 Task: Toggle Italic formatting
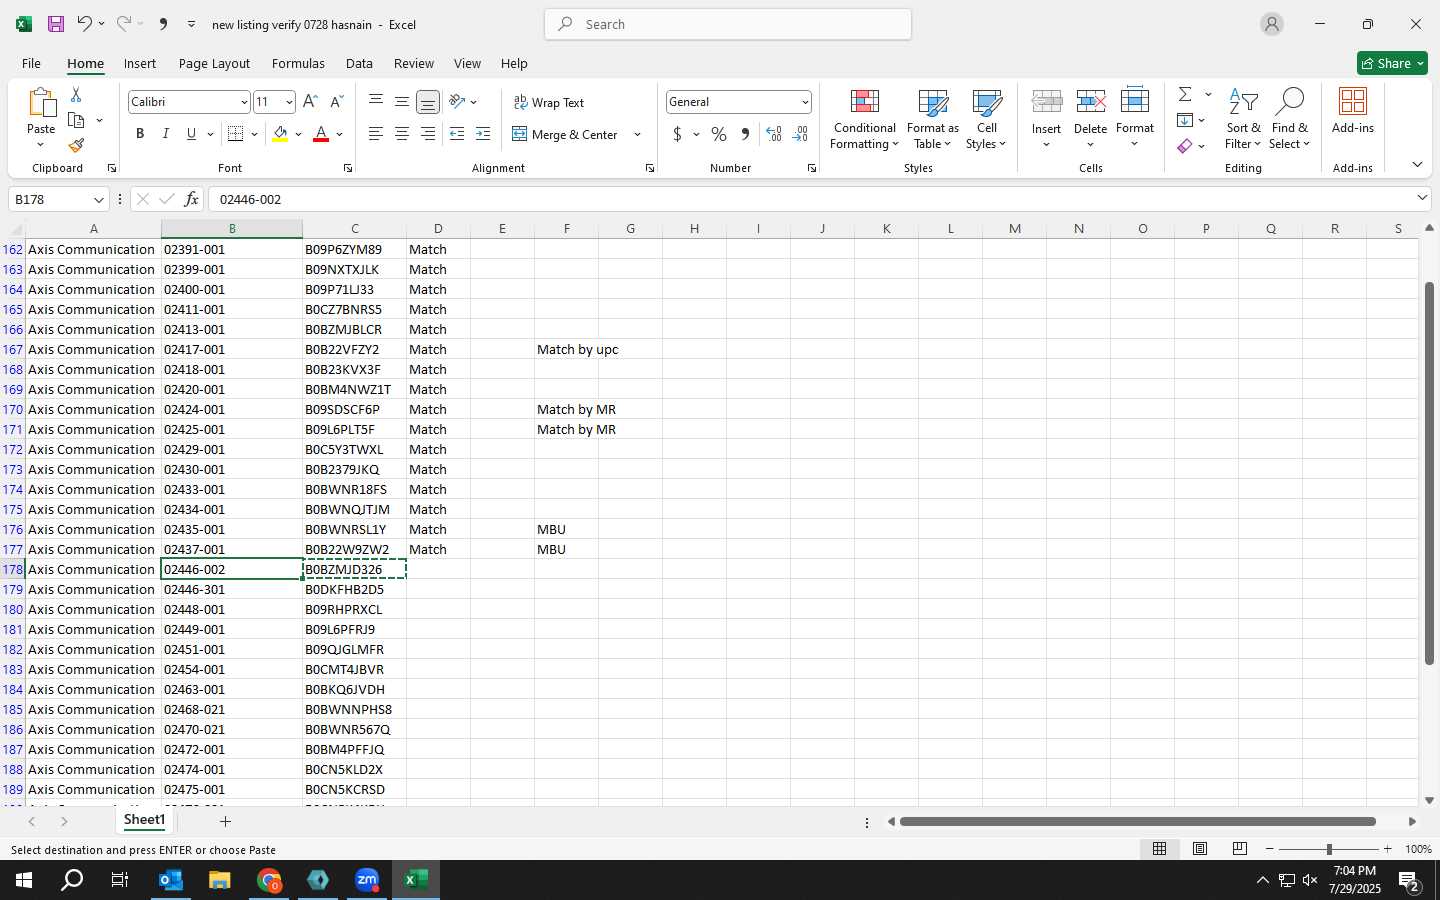(166, 134)
